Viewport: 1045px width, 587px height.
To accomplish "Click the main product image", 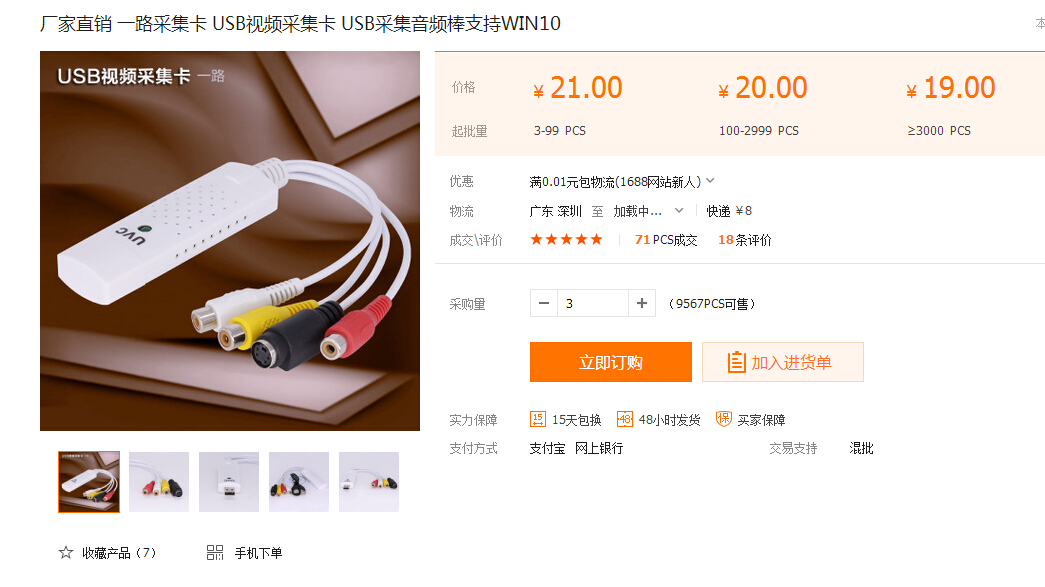I will click(230, 241).
